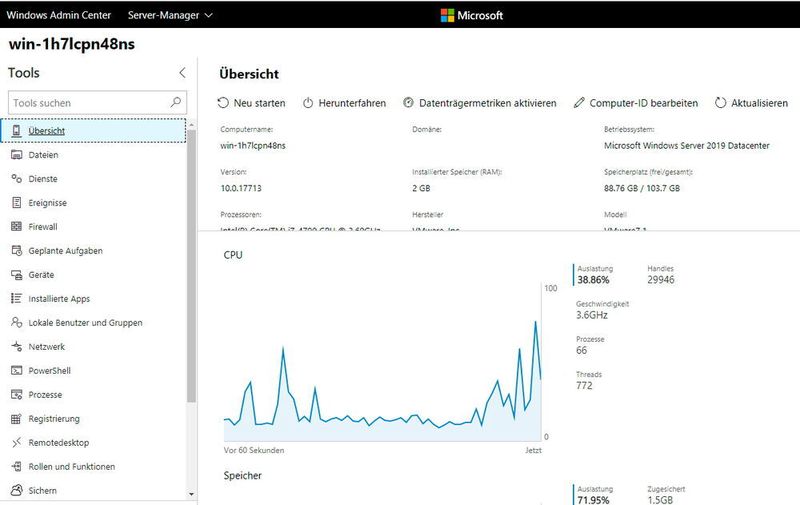Viewport: 800px width, 505px height.
Task: Click the Sichern cloud icon
Action: pos(16,490)
